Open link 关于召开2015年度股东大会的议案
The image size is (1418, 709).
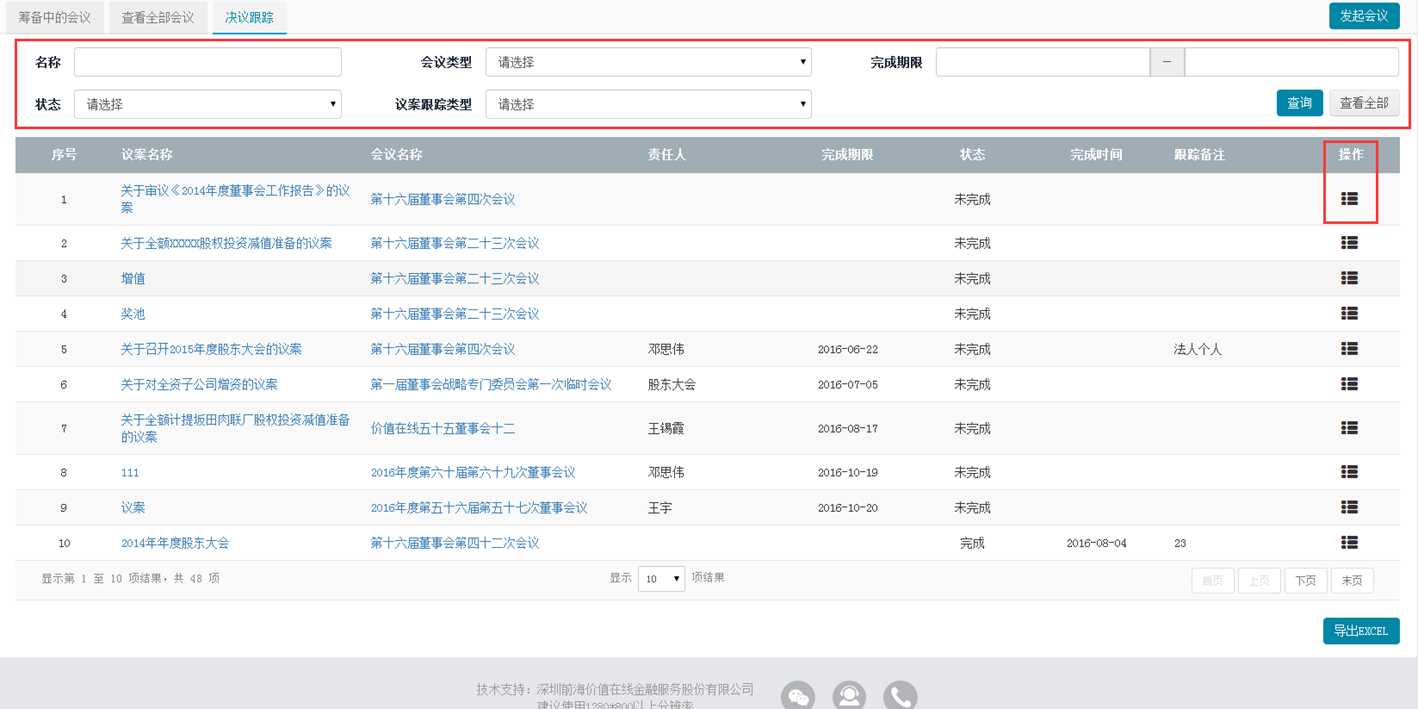(x=211, y=349)
